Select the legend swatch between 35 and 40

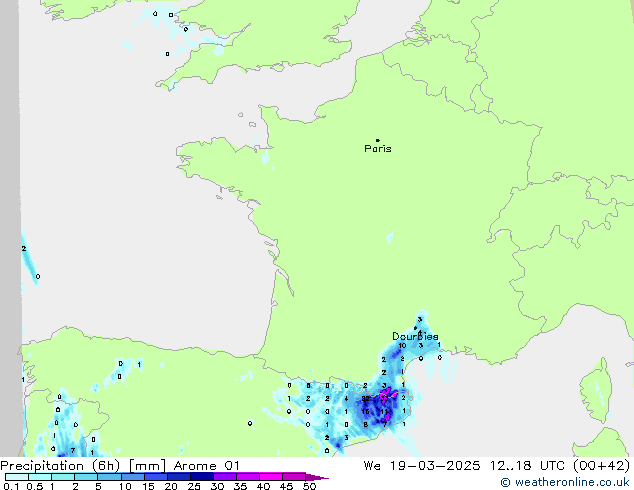coord(247,477)
